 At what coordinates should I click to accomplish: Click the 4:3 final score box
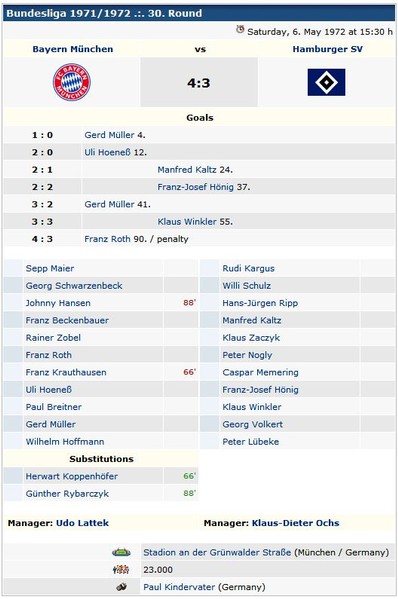tap(199, 82)
